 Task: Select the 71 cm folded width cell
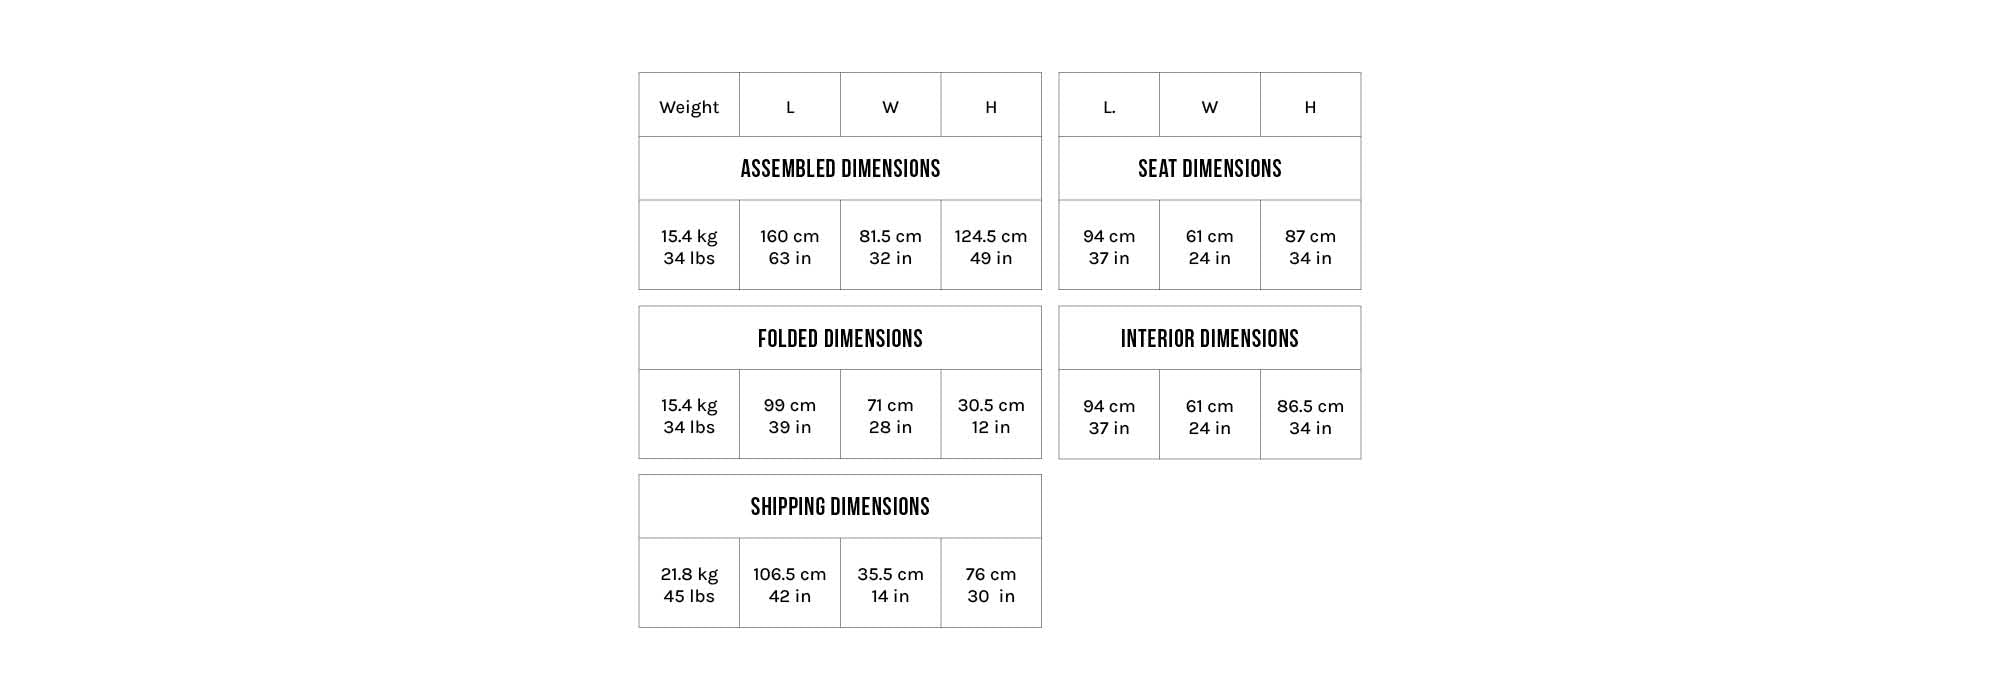click(x=890, y=415)
